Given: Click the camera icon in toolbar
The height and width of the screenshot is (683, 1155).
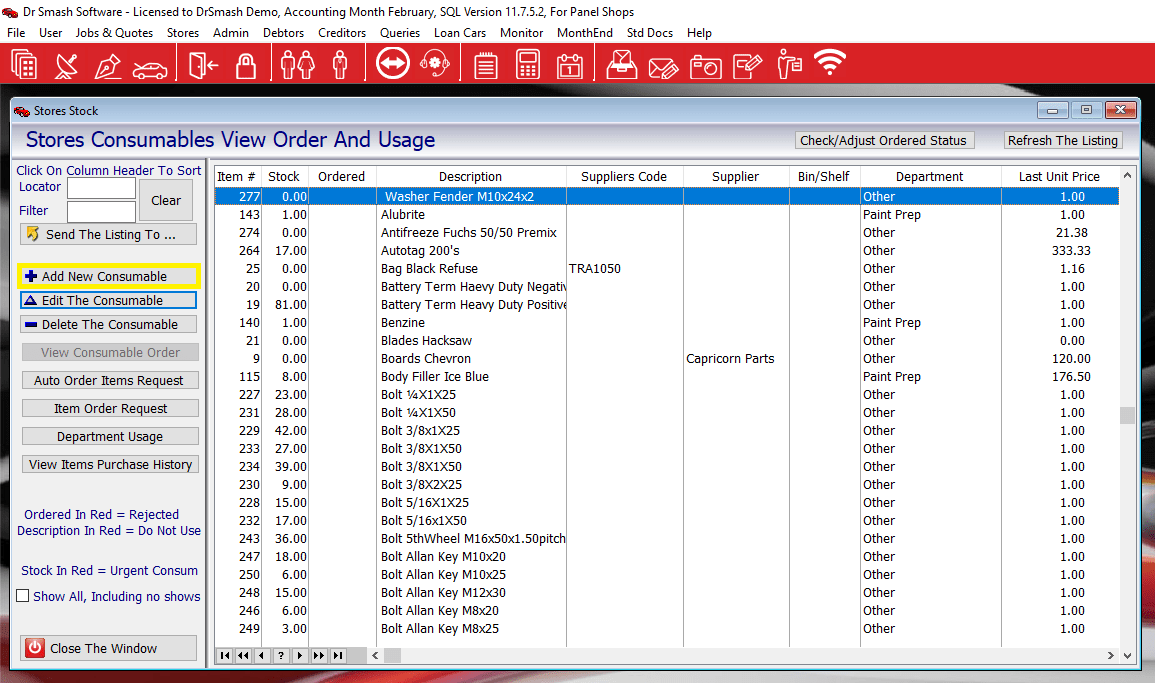Looking at the screenshot, I should pyautogui.click(x=705, y=66).
